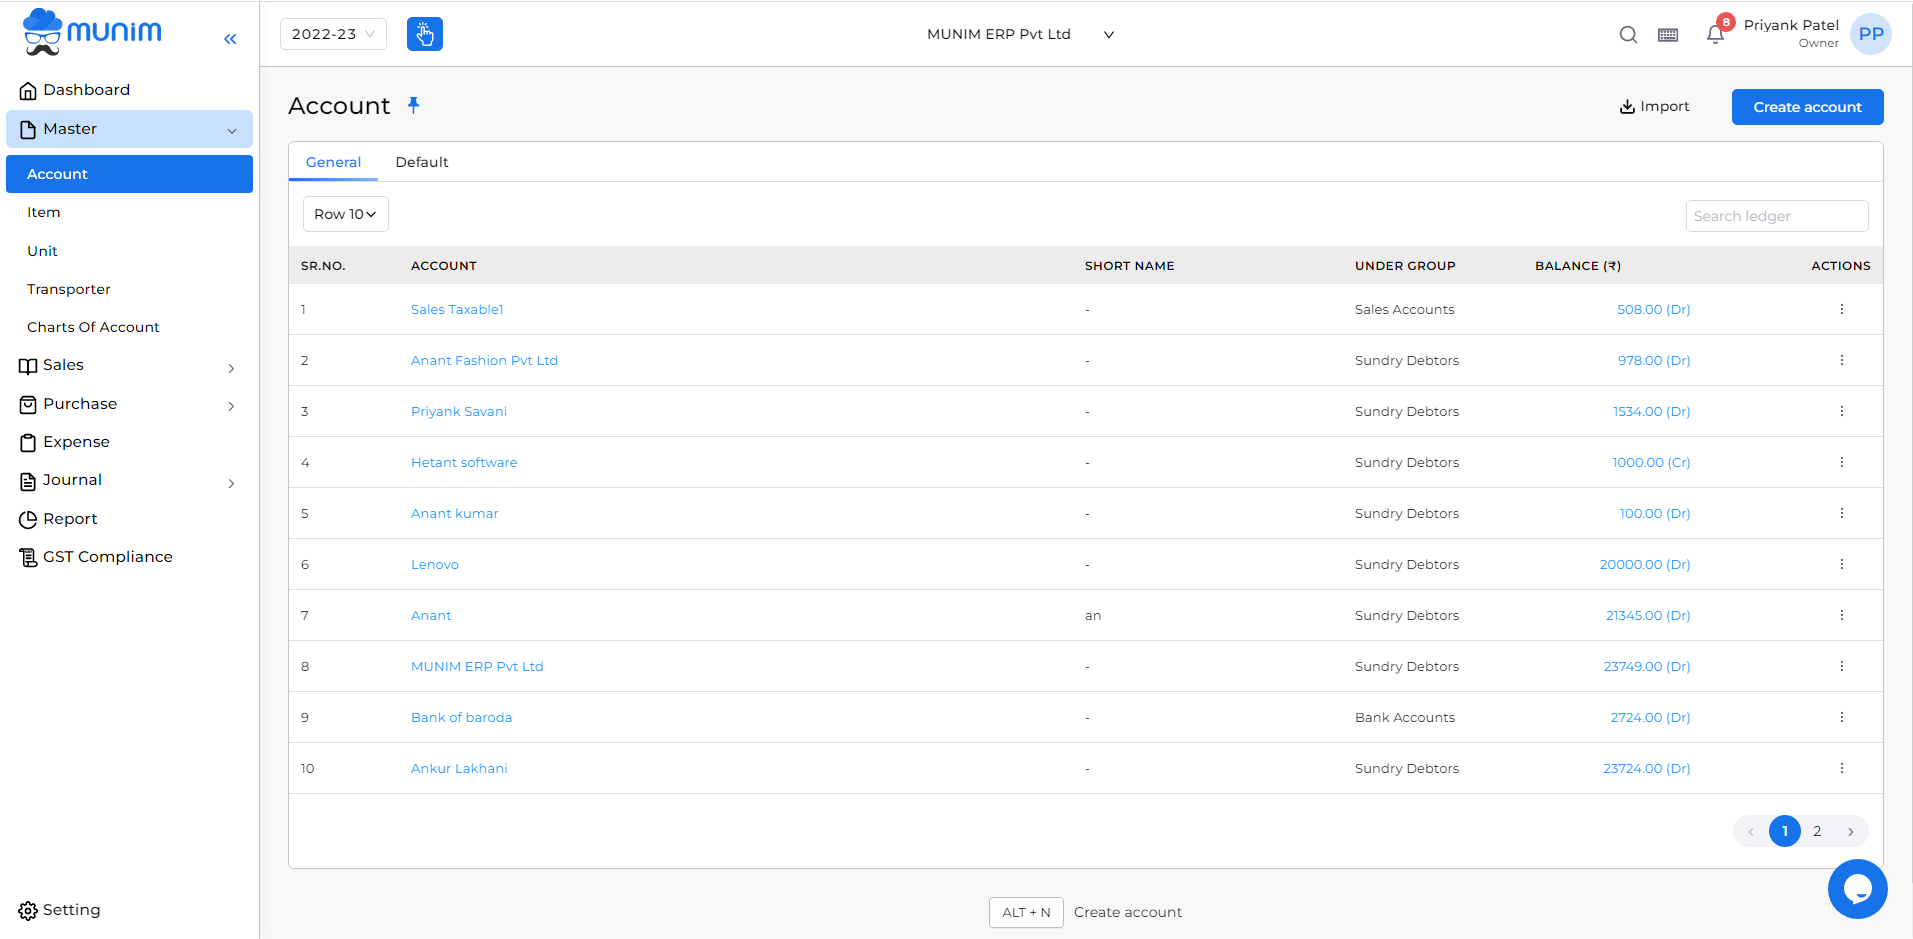Open actions menu for Ankur Lakhani
This screenshot has height=939, width=1913.
click(1841, 768)
